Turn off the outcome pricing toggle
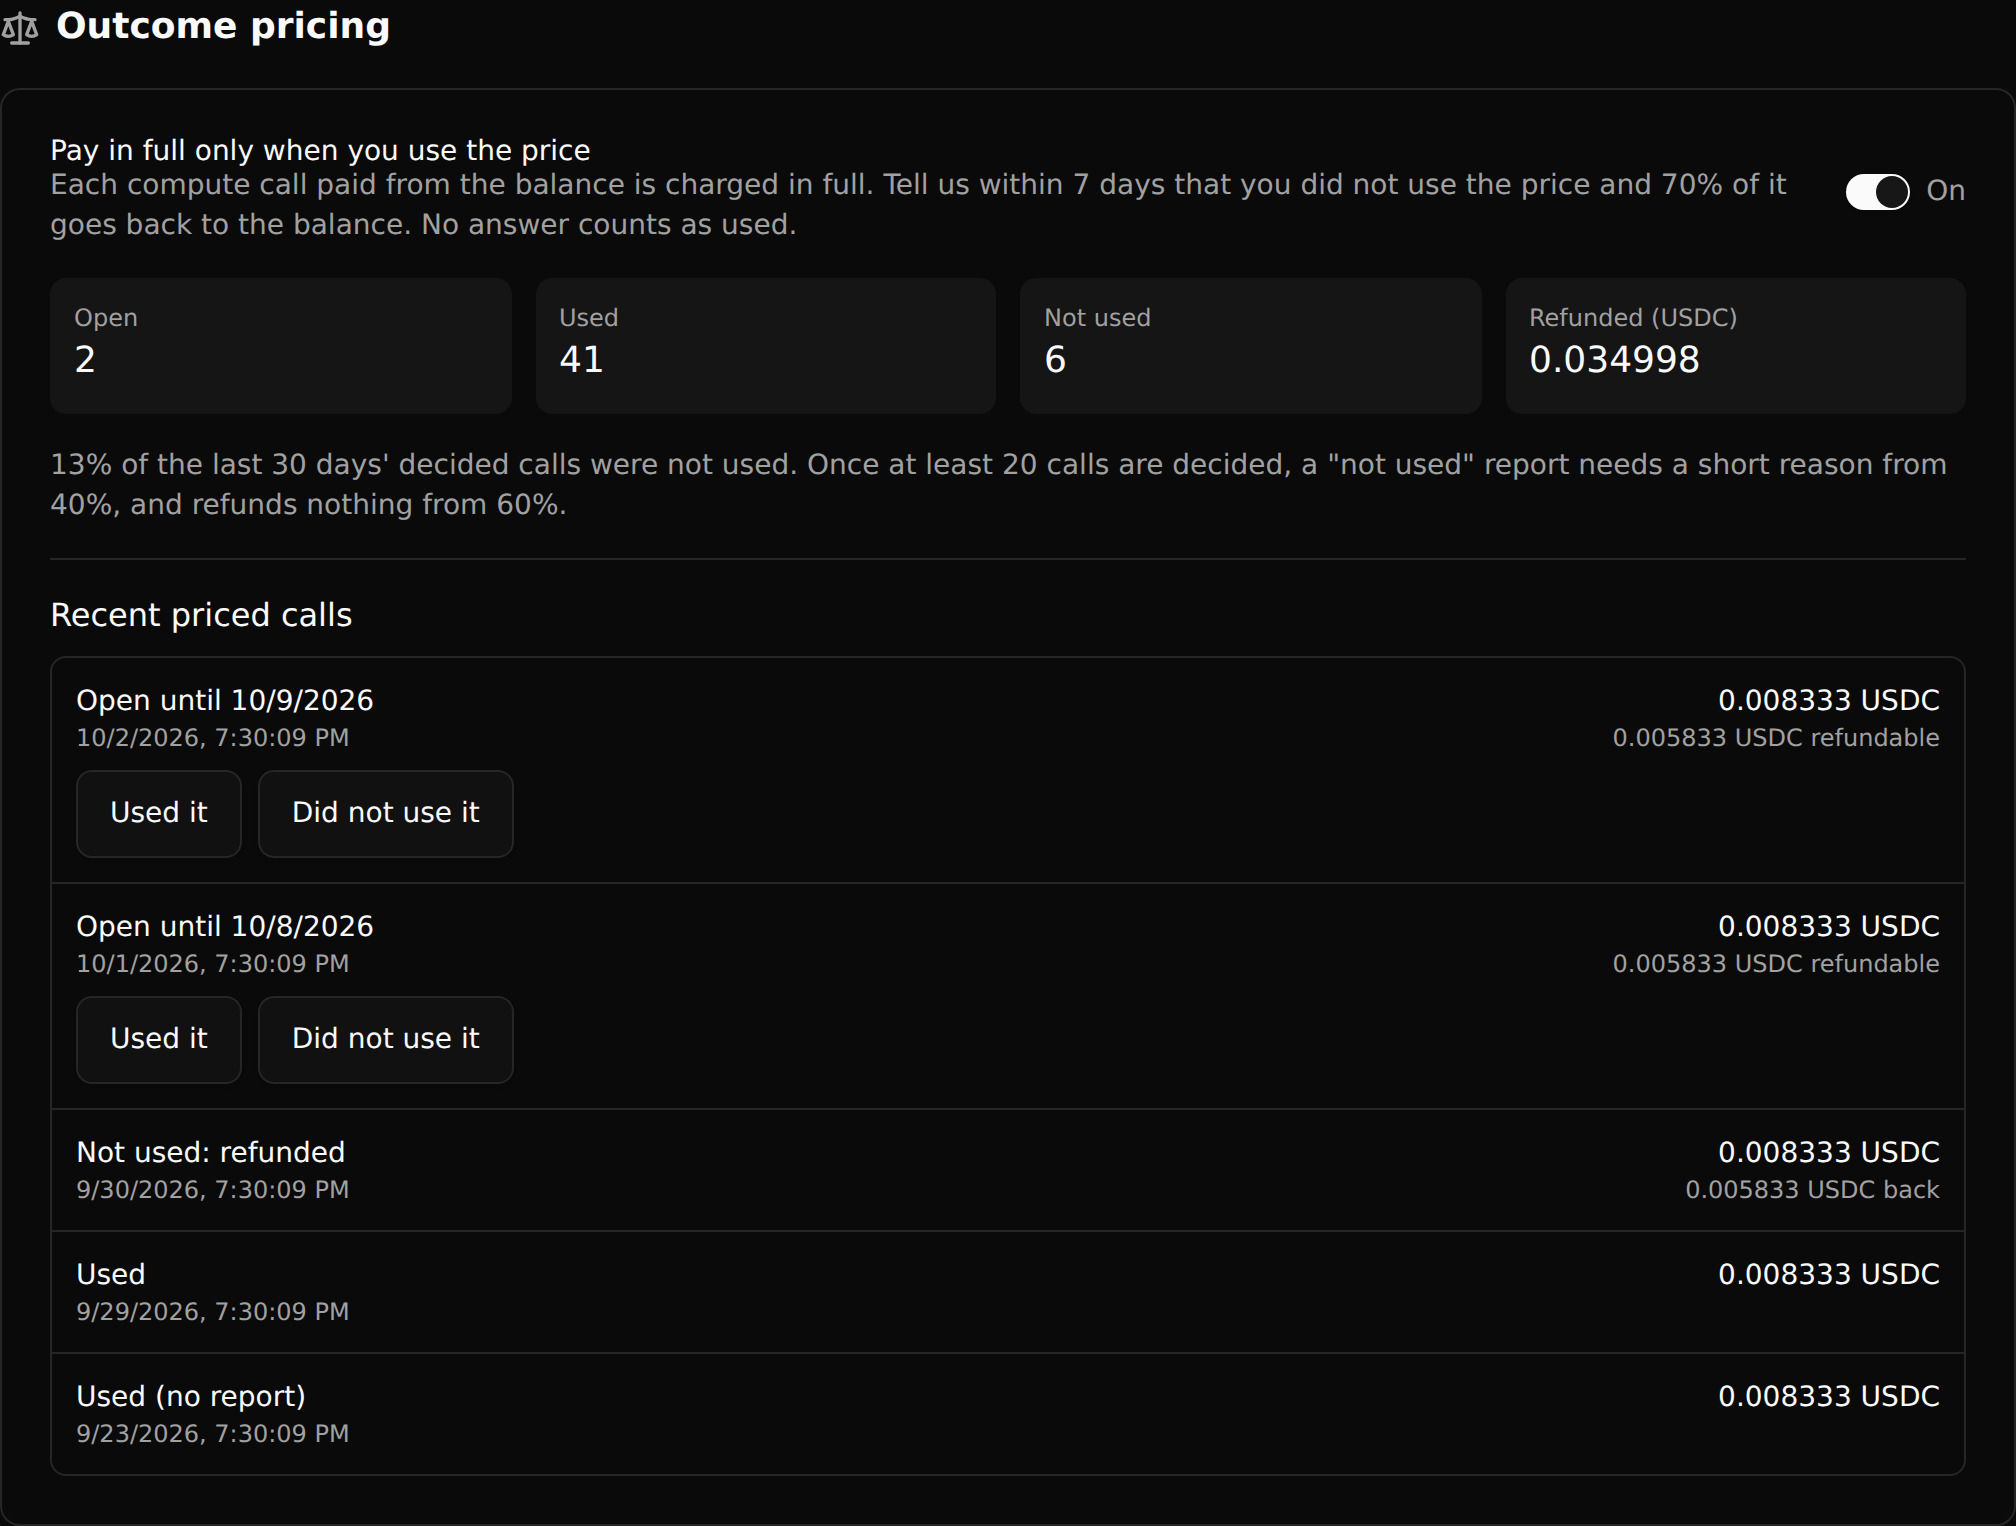The height and width of the screenshot is (1526, 2016). coord(1877,191)
